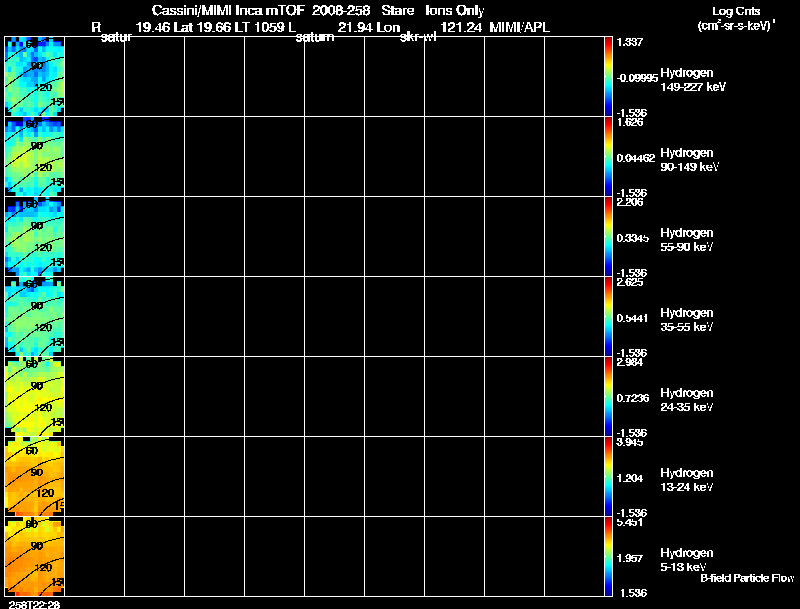This screenshot has width=800, height=609.
Task: Click the color bar beside Hydrogen 149-227 keV
Action: tap(608, 77)
